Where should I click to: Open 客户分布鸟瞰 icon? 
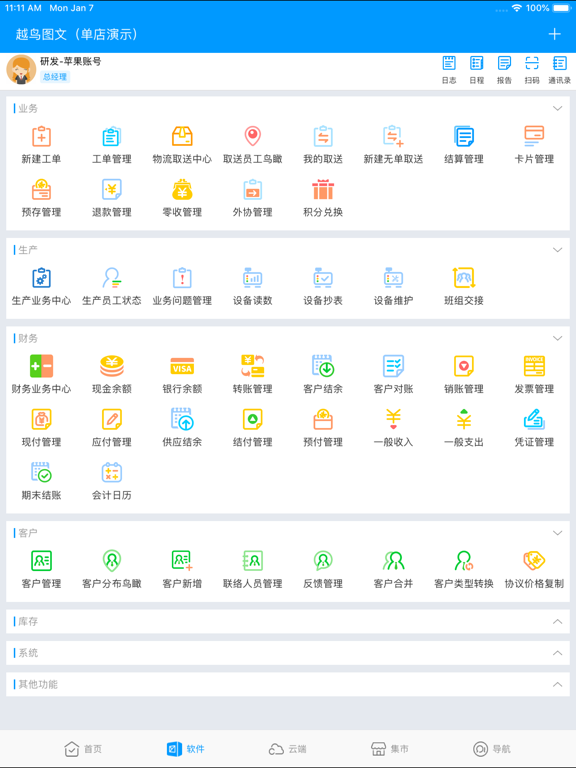coord(112,561)
